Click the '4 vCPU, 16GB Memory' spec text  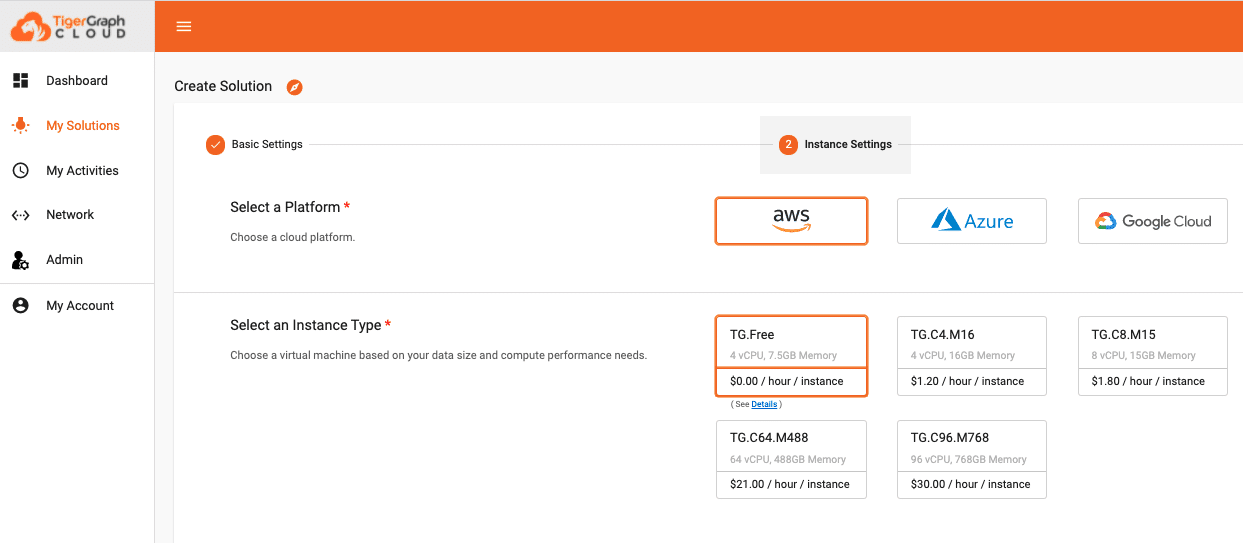963,356
